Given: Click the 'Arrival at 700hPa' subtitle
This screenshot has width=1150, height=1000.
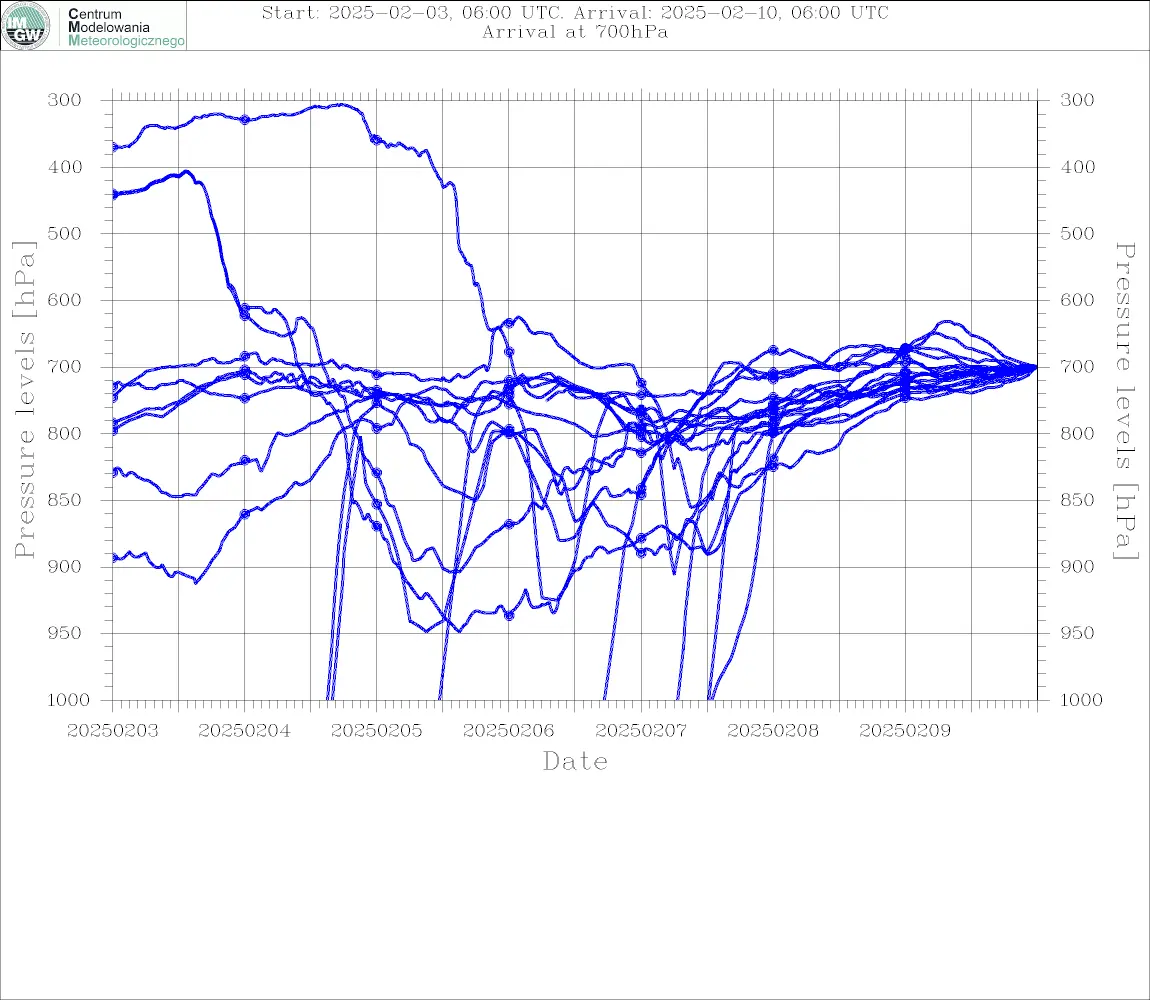Looking at the screenshot, I should (x=575, y=32).
